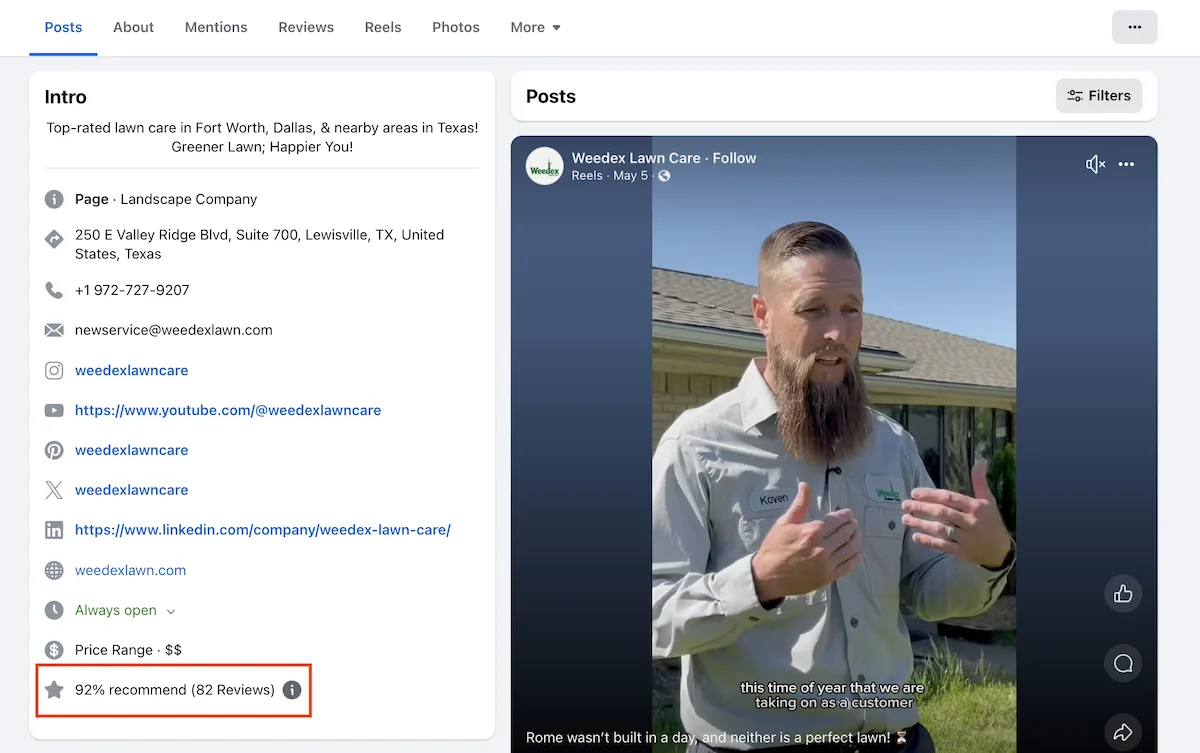Click the star reviews icon
1200x753 pixels.
[x=54, y=690]
